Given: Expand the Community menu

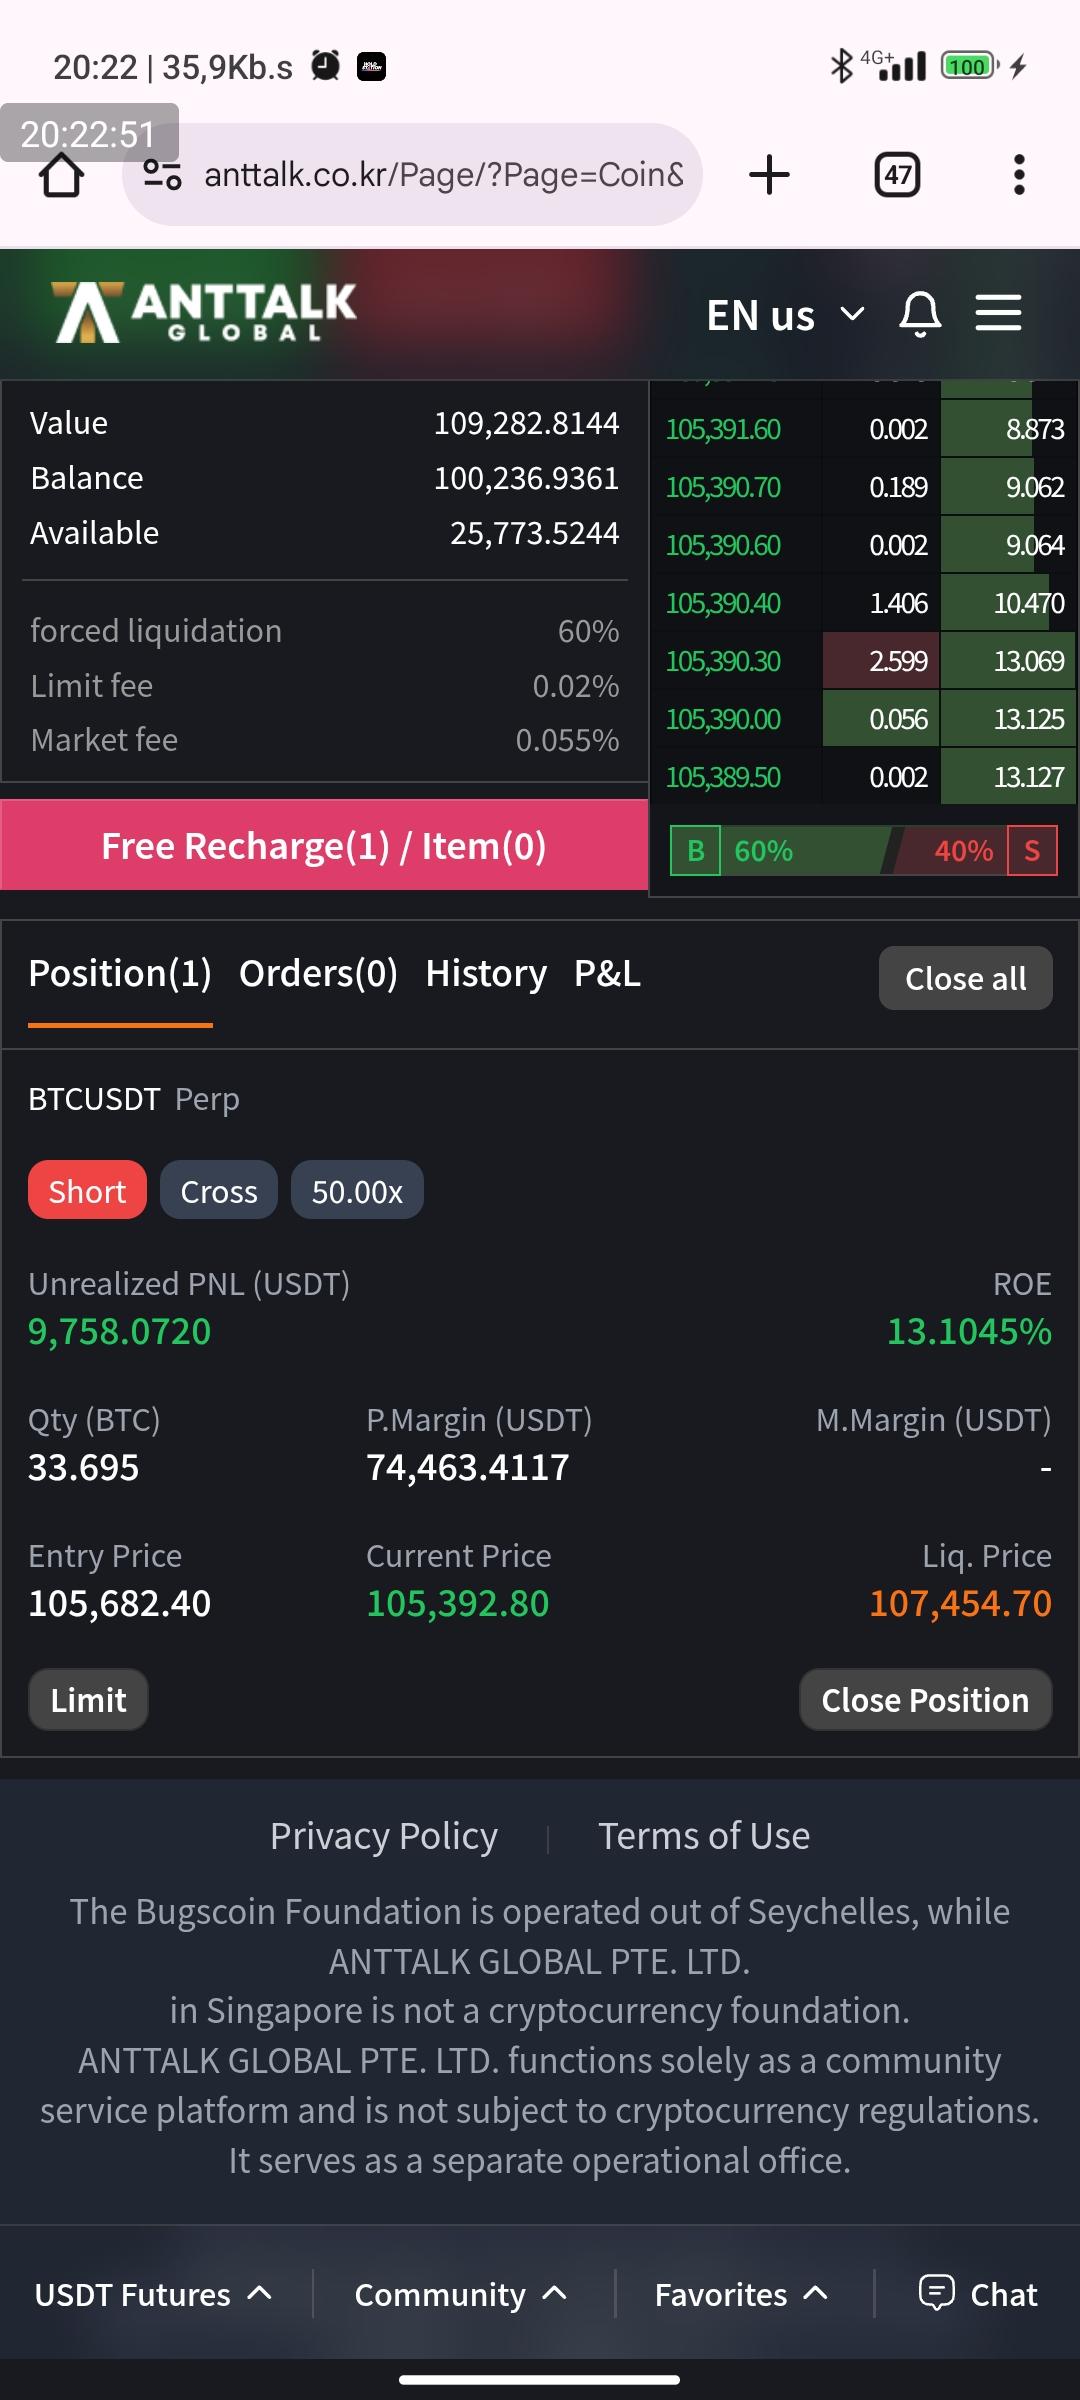Looking at the screenshot, I should (461, 2294).
